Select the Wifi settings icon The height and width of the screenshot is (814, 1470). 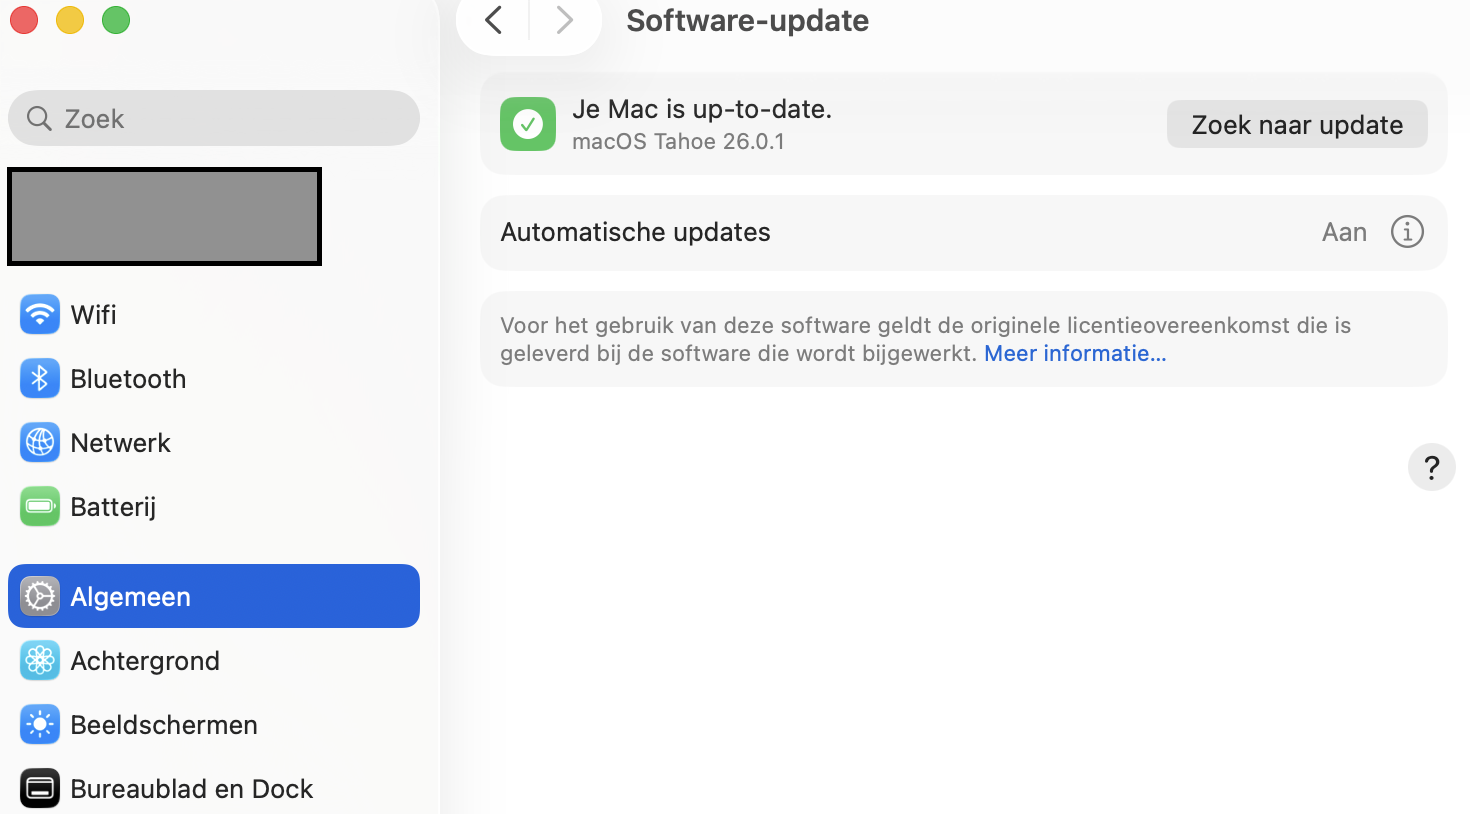tap(39, 314)
